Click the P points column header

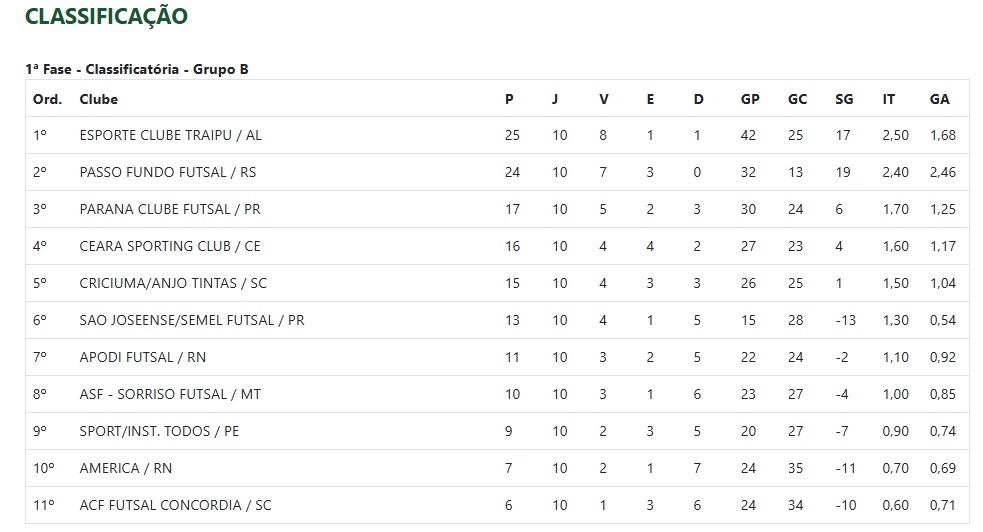point(509,99)
